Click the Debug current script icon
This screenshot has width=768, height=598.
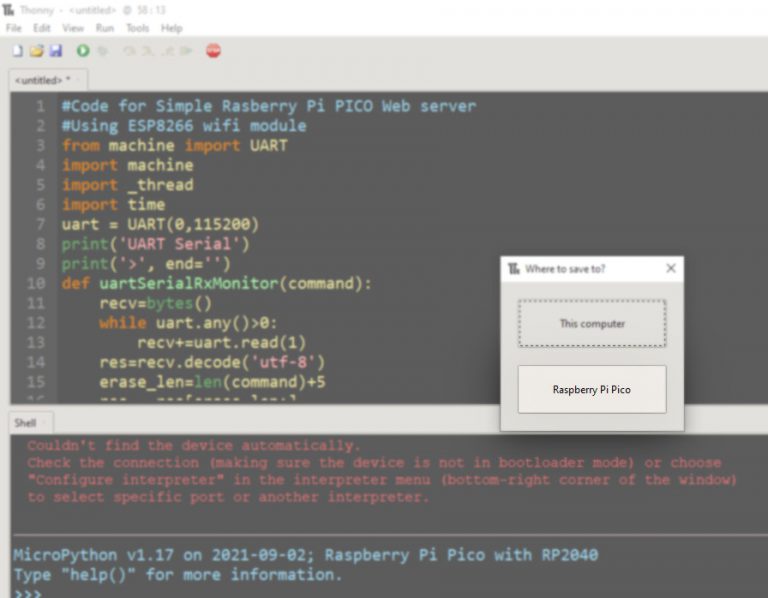pos(103,51)
